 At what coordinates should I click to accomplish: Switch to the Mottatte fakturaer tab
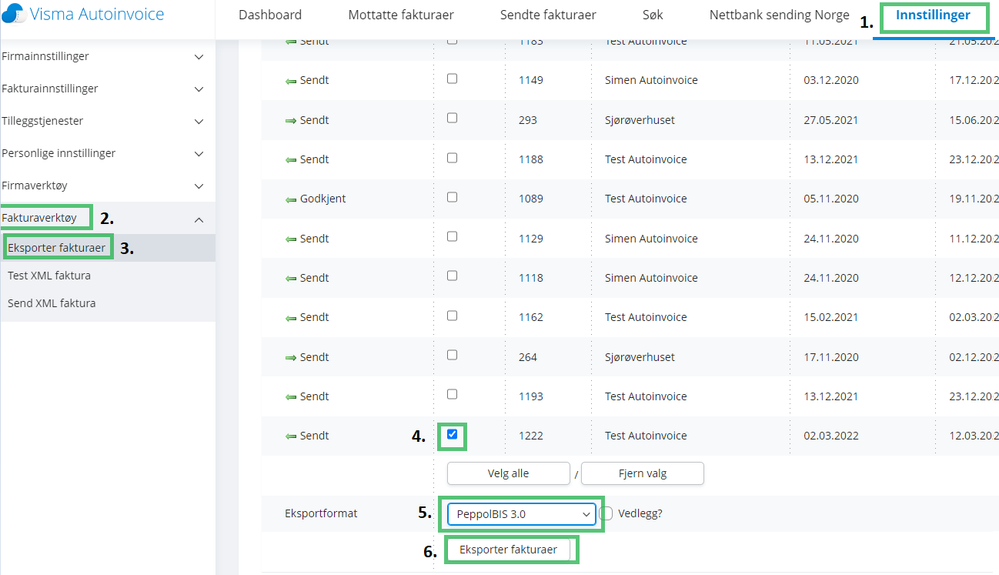click(401, 15)
